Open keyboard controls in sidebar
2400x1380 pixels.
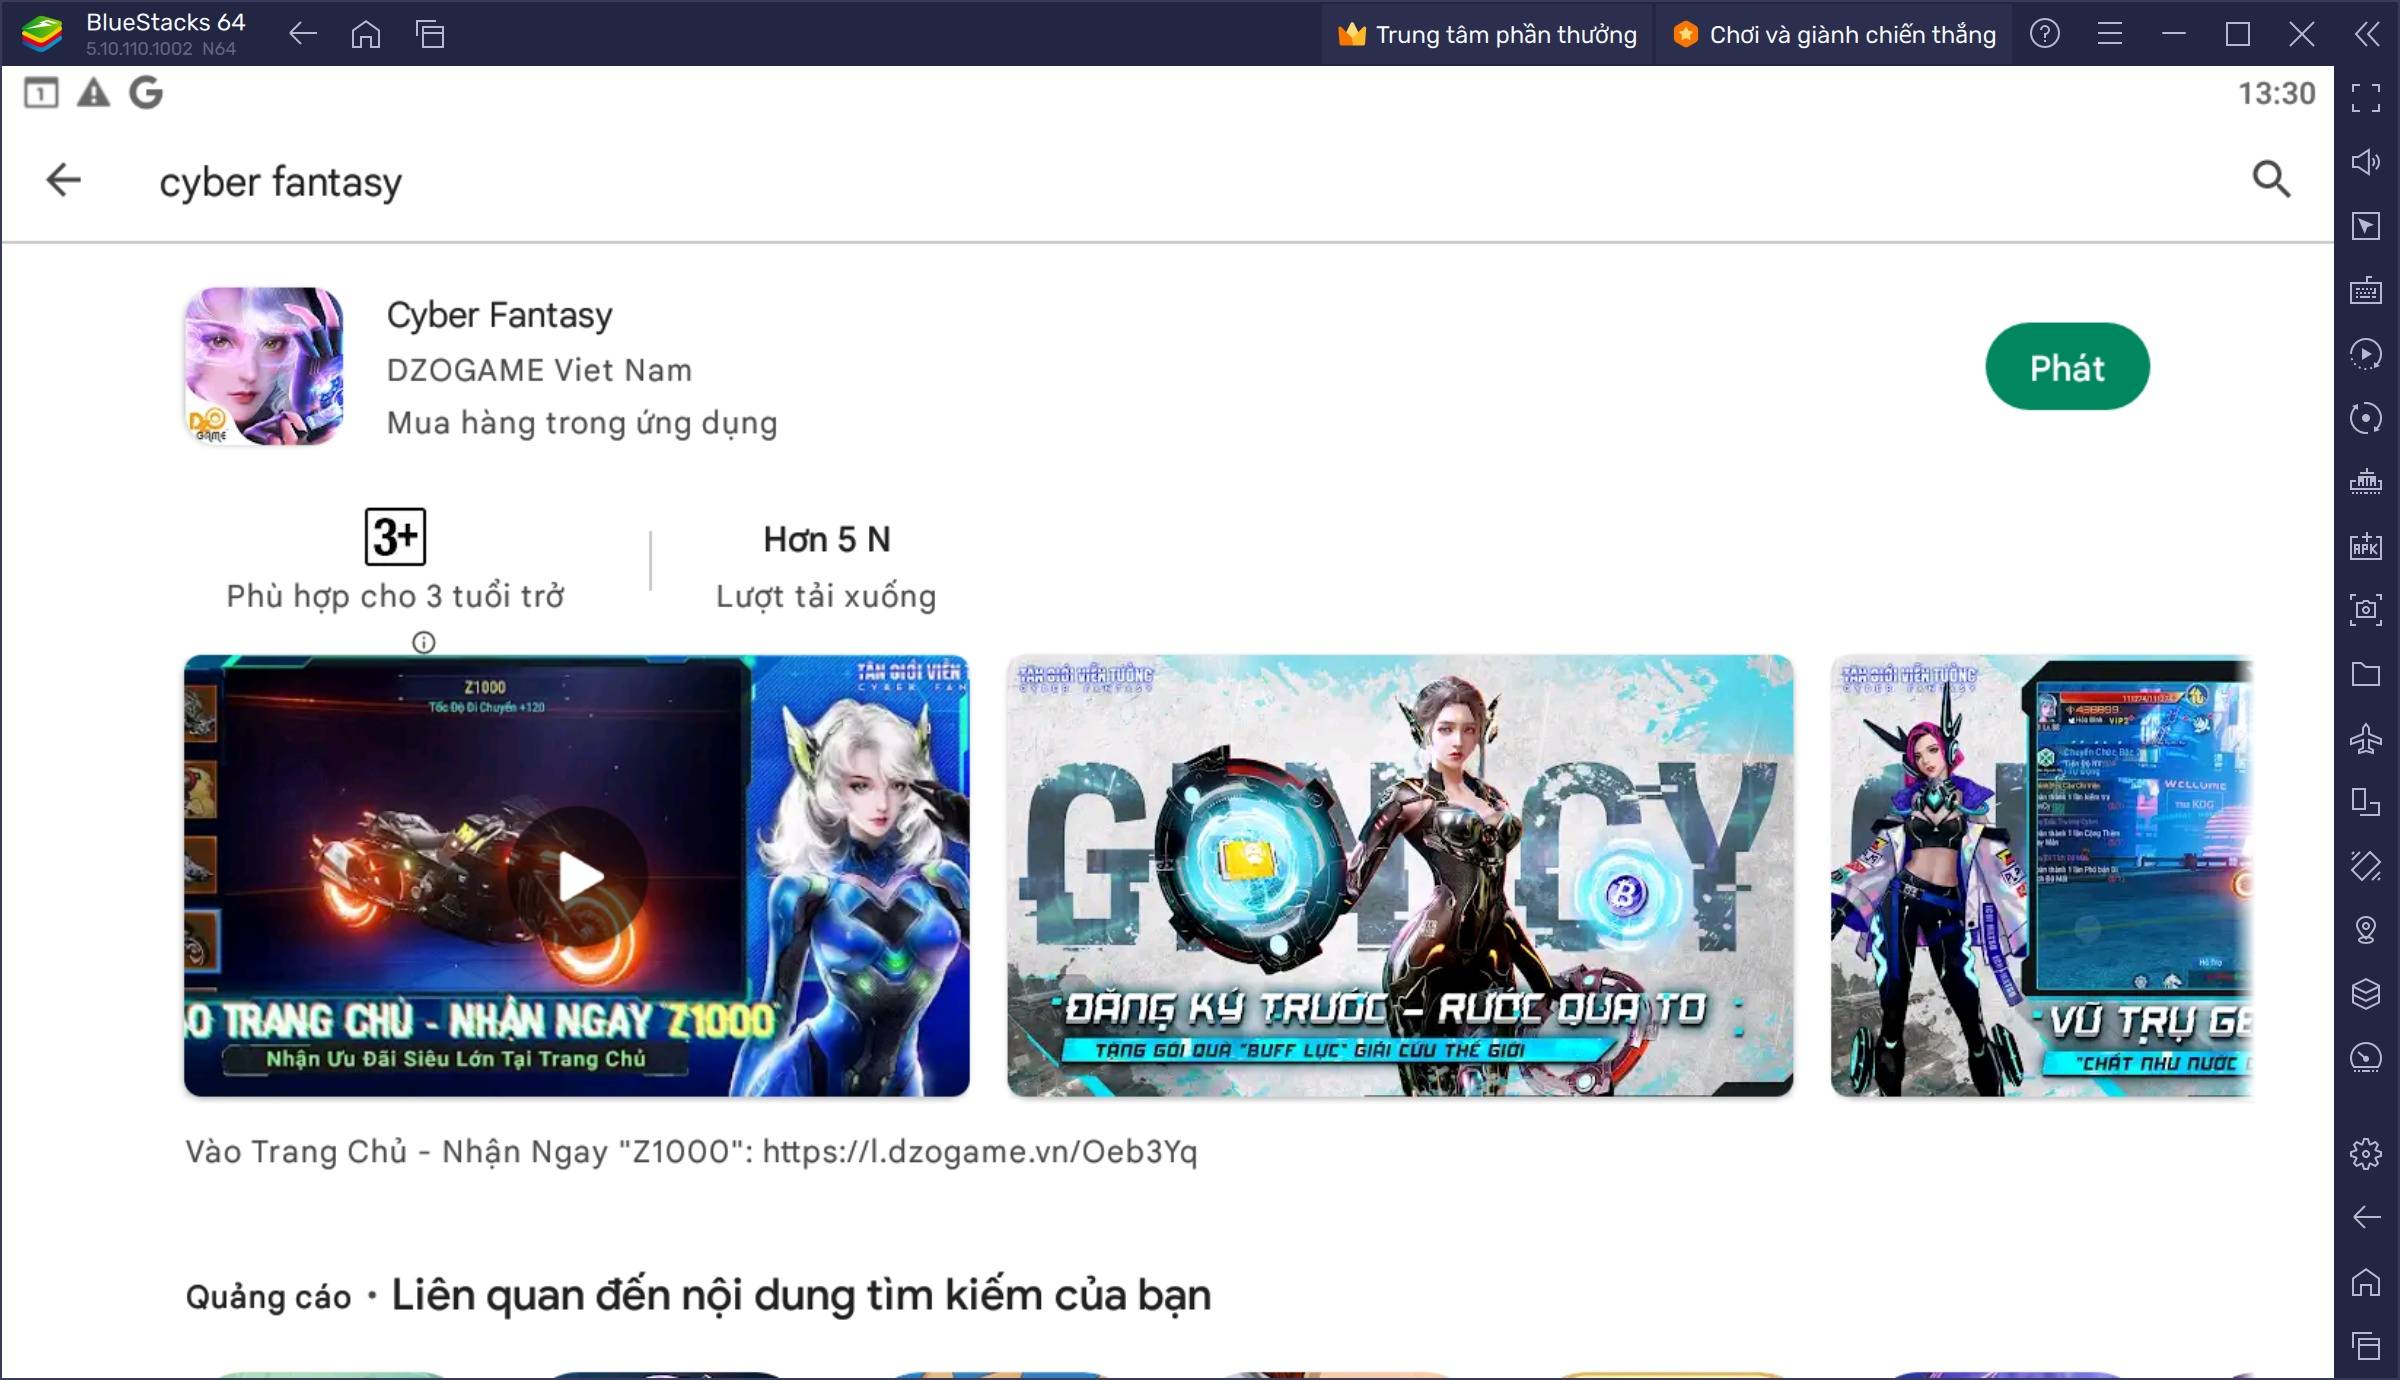(x=2366, y=290)
